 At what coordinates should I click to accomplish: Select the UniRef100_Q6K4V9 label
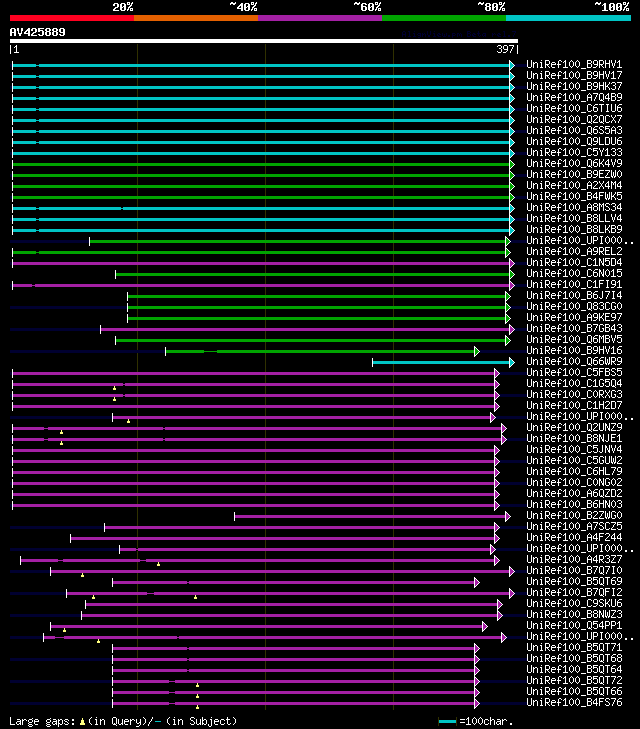coord(574,163)
